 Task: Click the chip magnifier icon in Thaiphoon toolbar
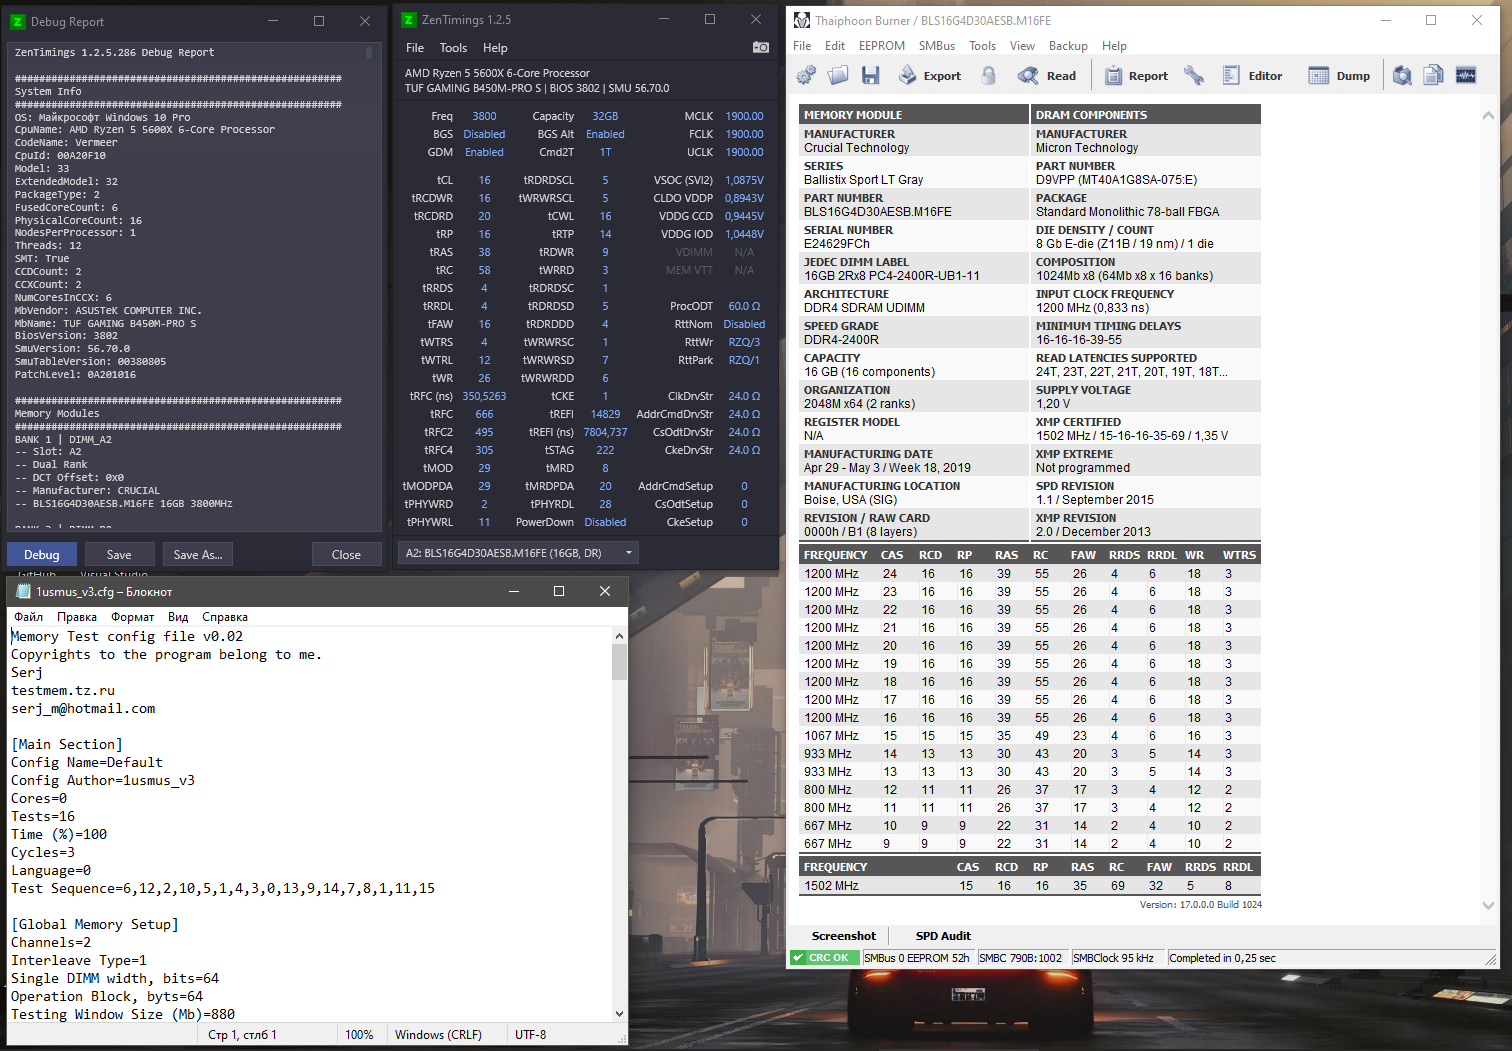coord(1403,75)
